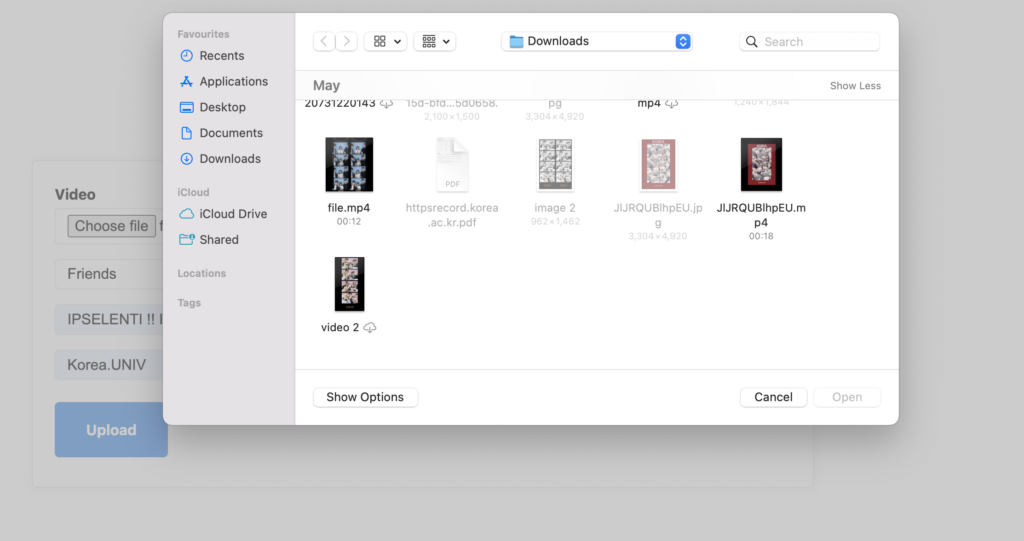The height and width of the screenshot is (541, 1024).
Task: Click the Documents page icon in the sidebar
Action: (x=186, y=133)
